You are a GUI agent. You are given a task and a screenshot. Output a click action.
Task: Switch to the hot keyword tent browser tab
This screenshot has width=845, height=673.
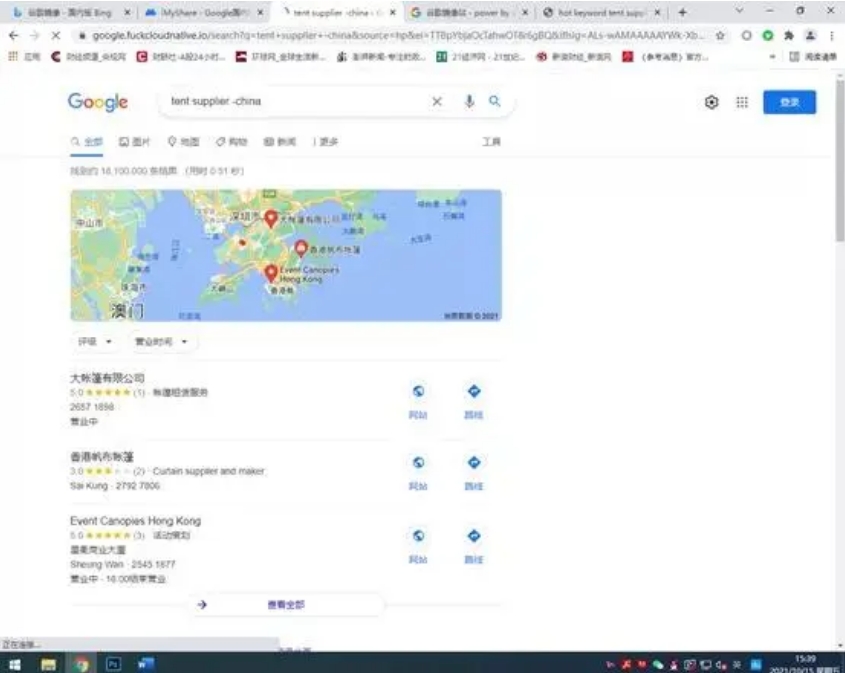point(601,12)
